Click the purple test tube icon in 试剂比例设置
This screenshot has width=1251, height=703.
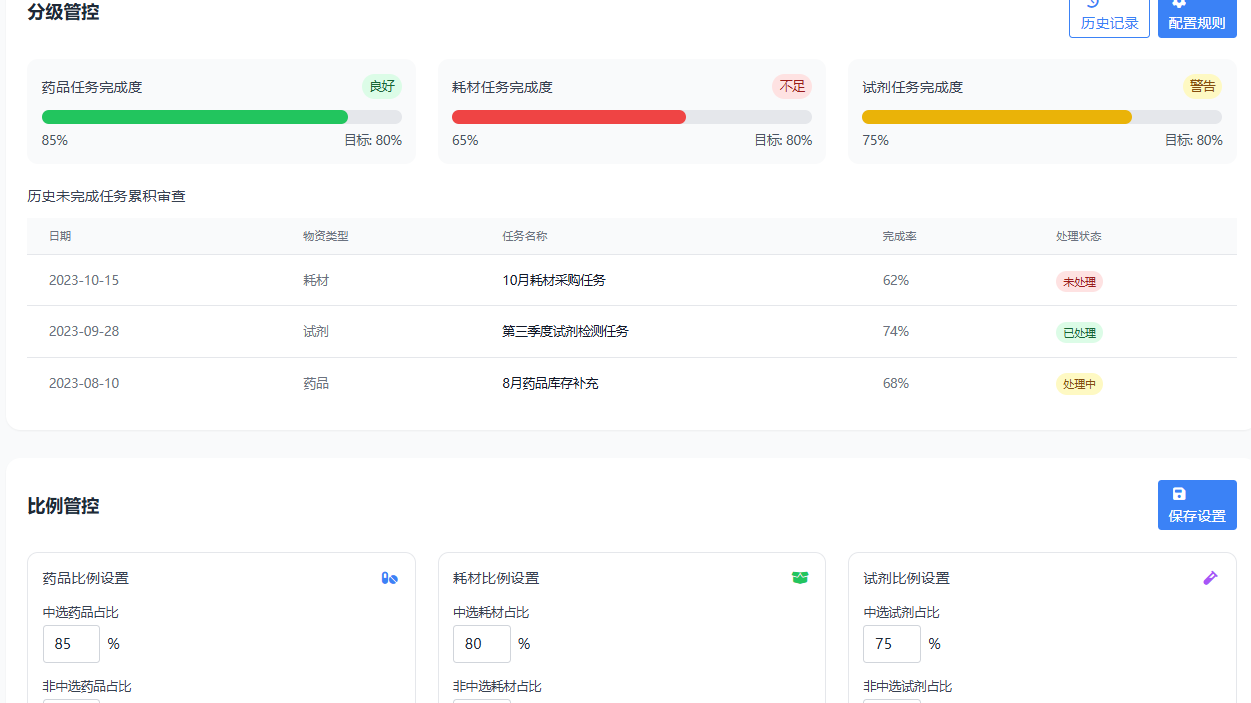1210,578
